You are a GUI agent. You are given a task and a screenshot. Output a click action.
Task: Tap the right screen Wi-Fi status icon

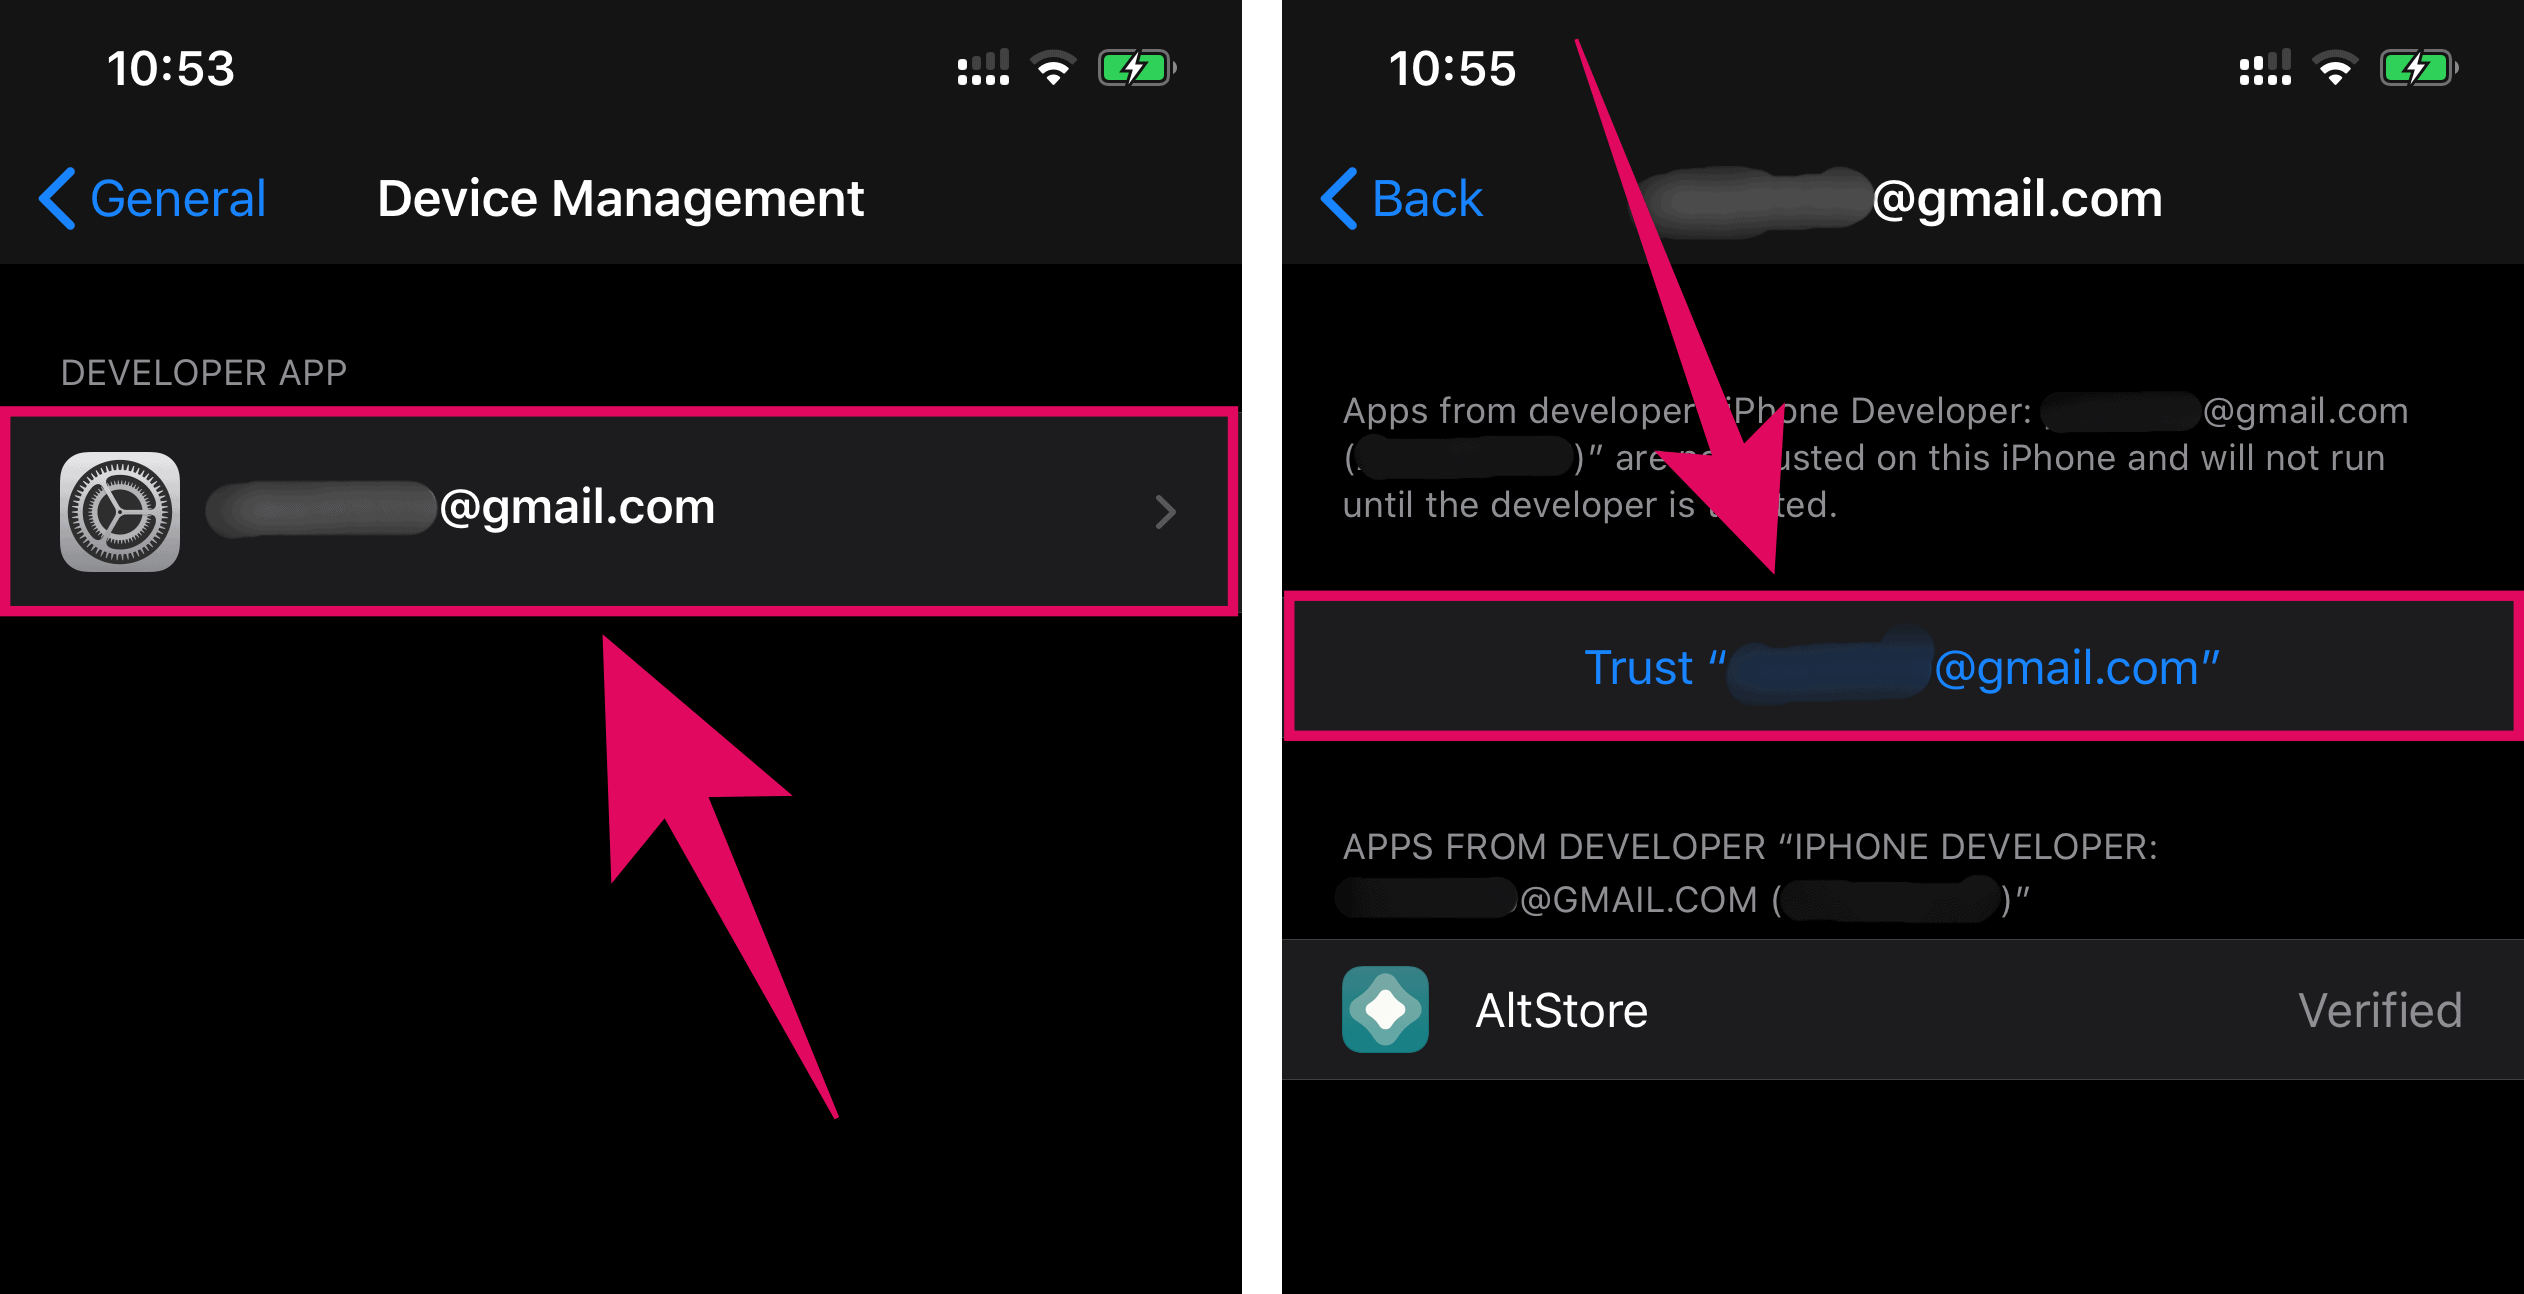[2335, 68]
